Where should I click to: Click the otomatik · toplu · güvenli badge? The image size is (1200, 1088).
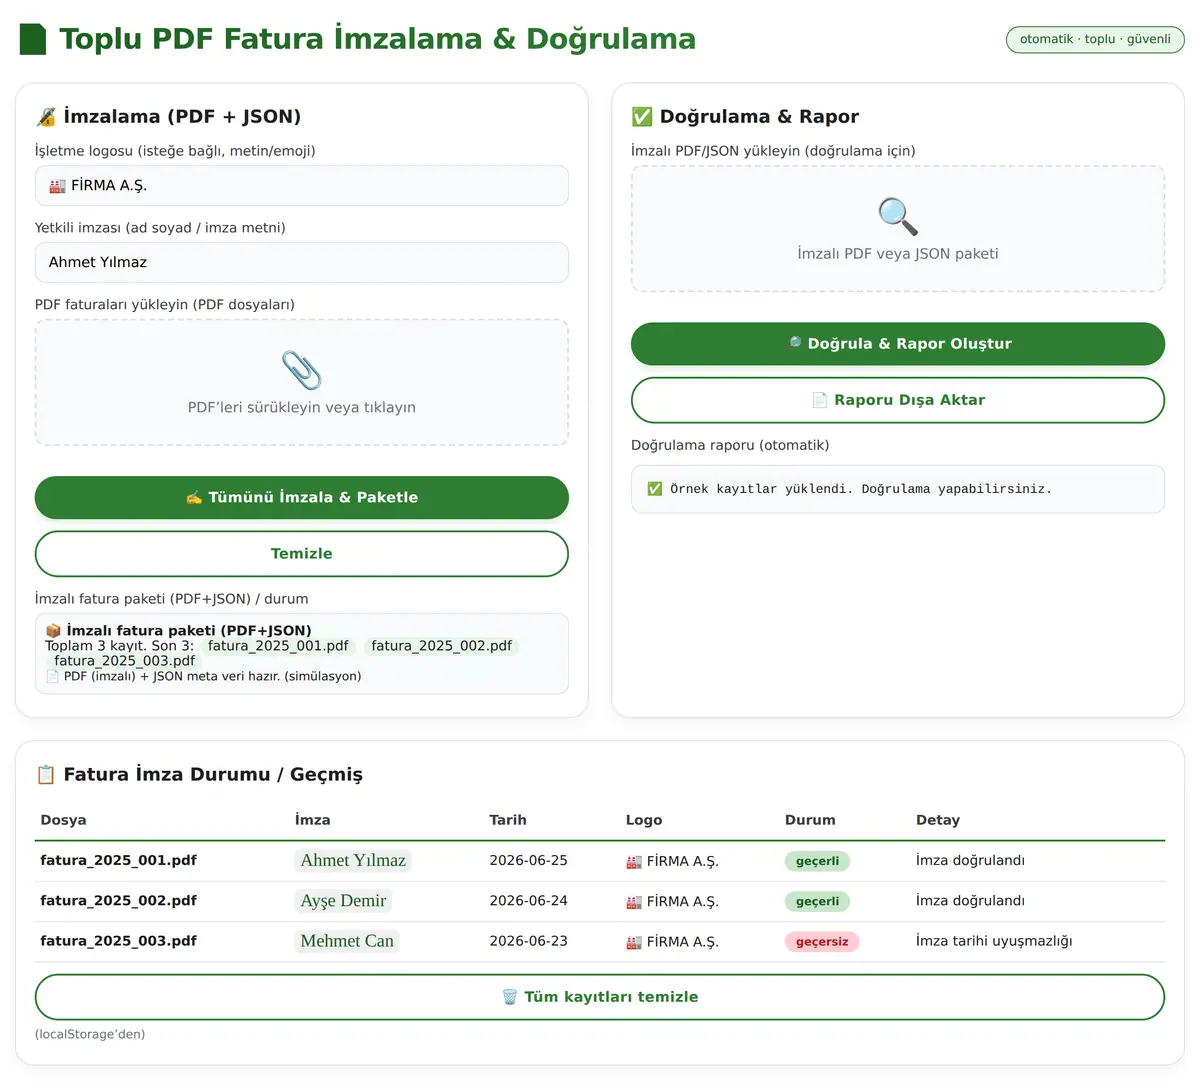coord(1095,39)
